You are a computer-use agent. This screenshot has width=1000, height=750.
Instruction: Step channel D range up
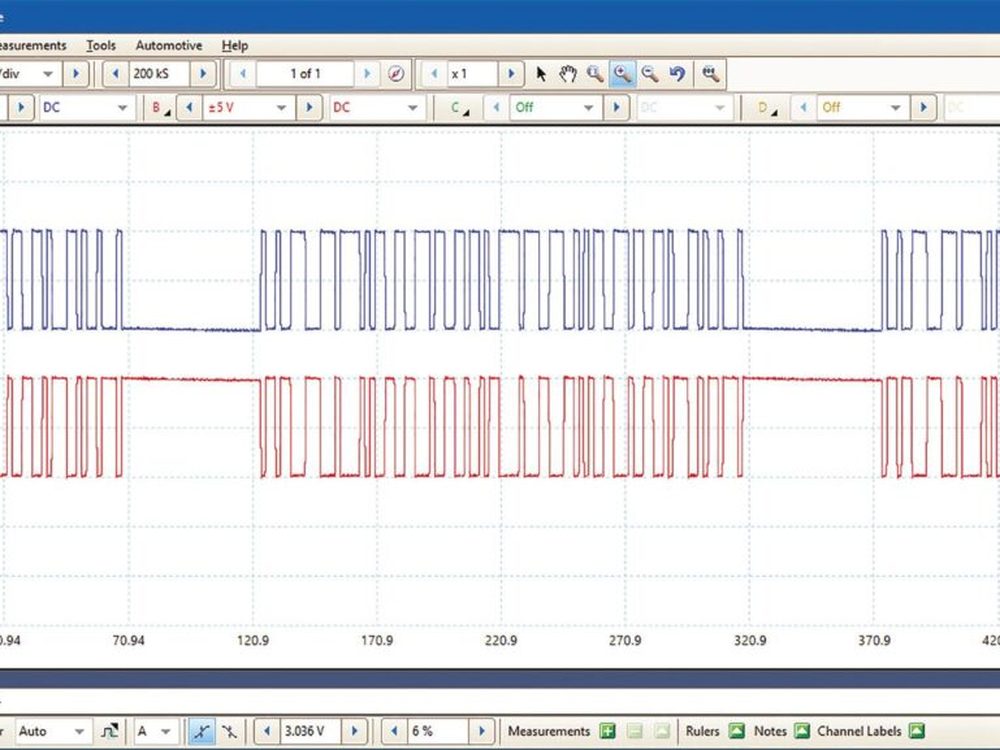(x=923, y=108)
